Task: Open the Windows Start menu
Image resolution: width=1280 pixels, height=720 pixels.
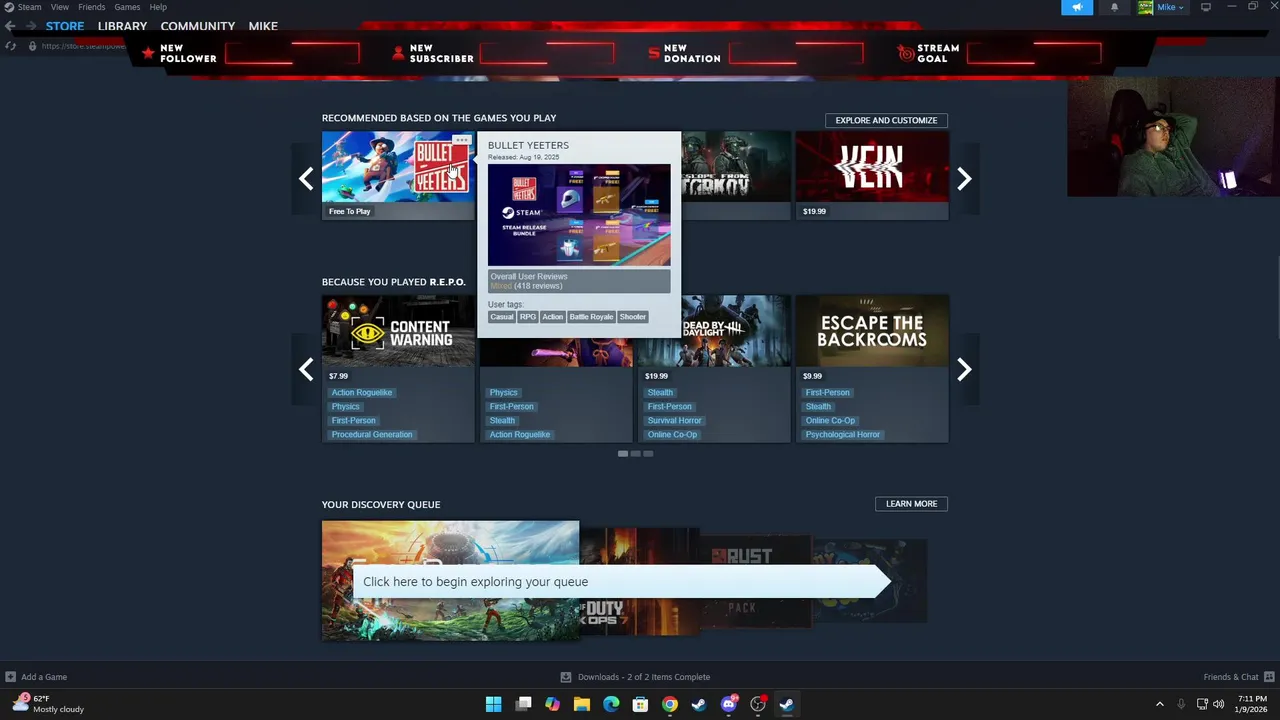Action: [x=493, y=704]
